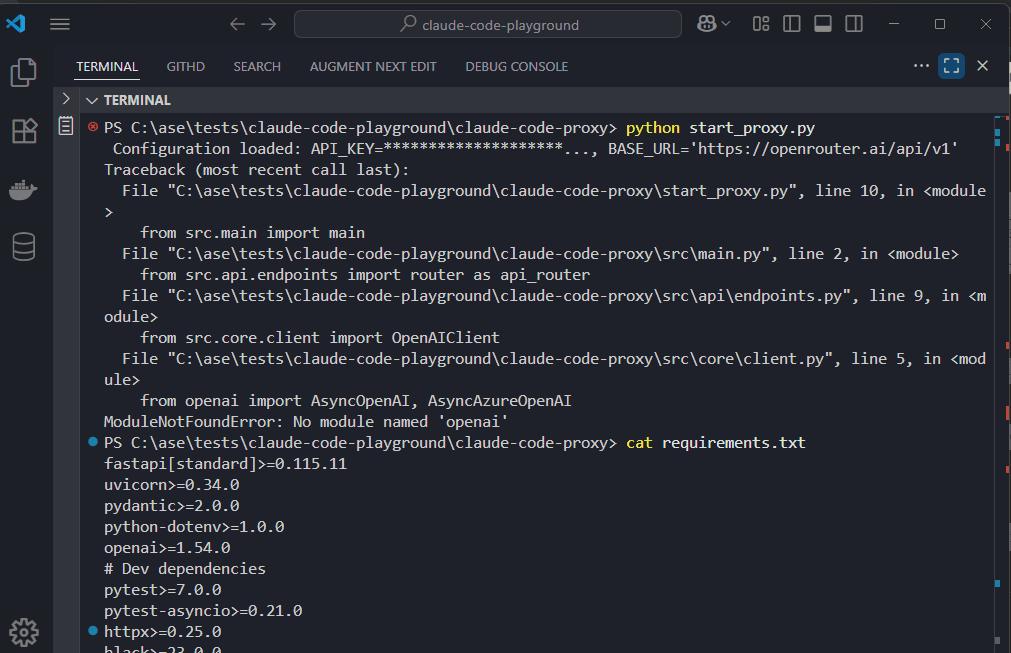Maximize the VS Code window
This screenshot has width=1011, height=653.
click(x=939, y=24)
